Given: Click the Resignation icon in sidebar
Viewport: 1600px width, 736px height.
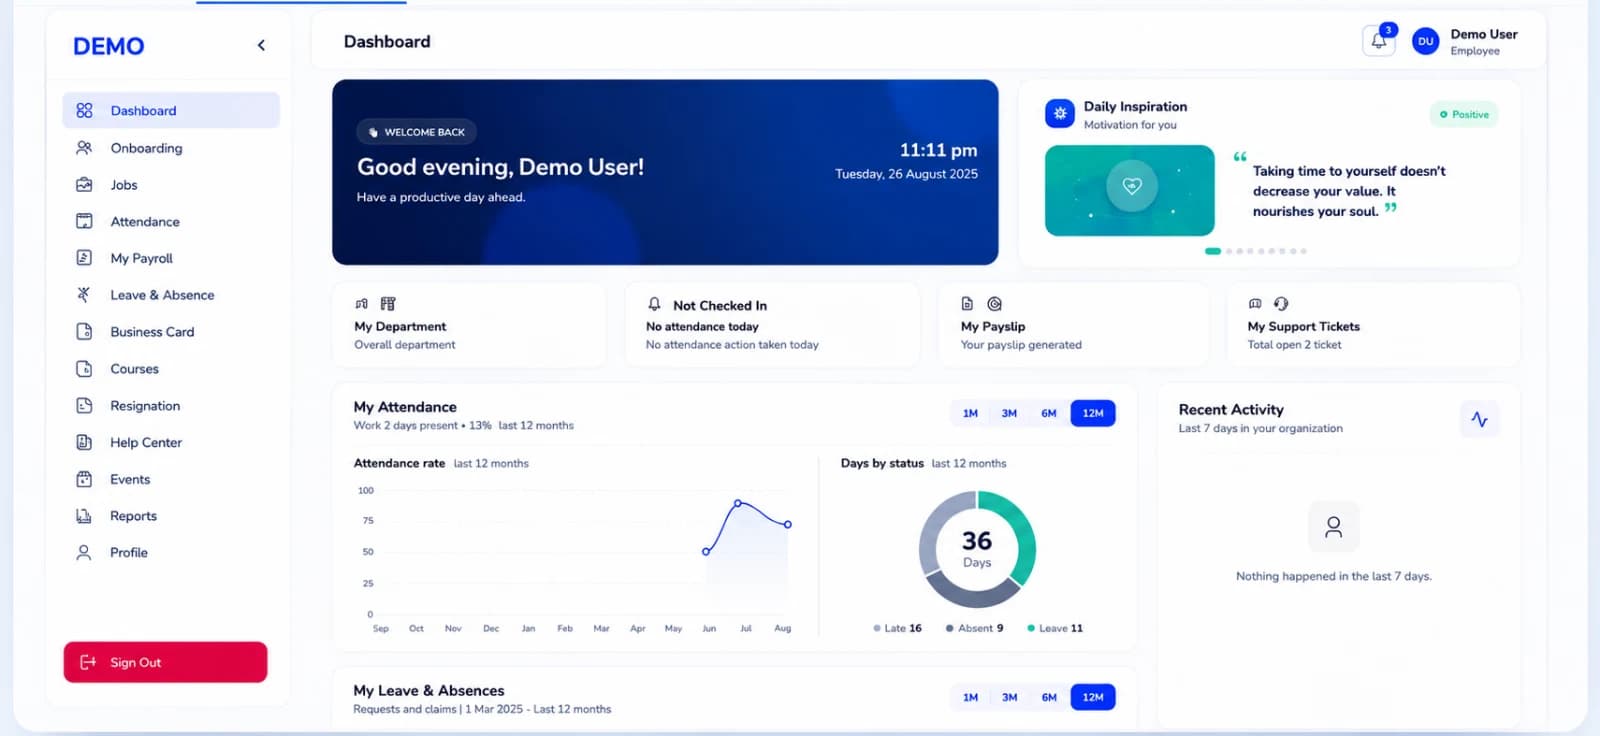Looking at the screenshot, I should point(84,406).
